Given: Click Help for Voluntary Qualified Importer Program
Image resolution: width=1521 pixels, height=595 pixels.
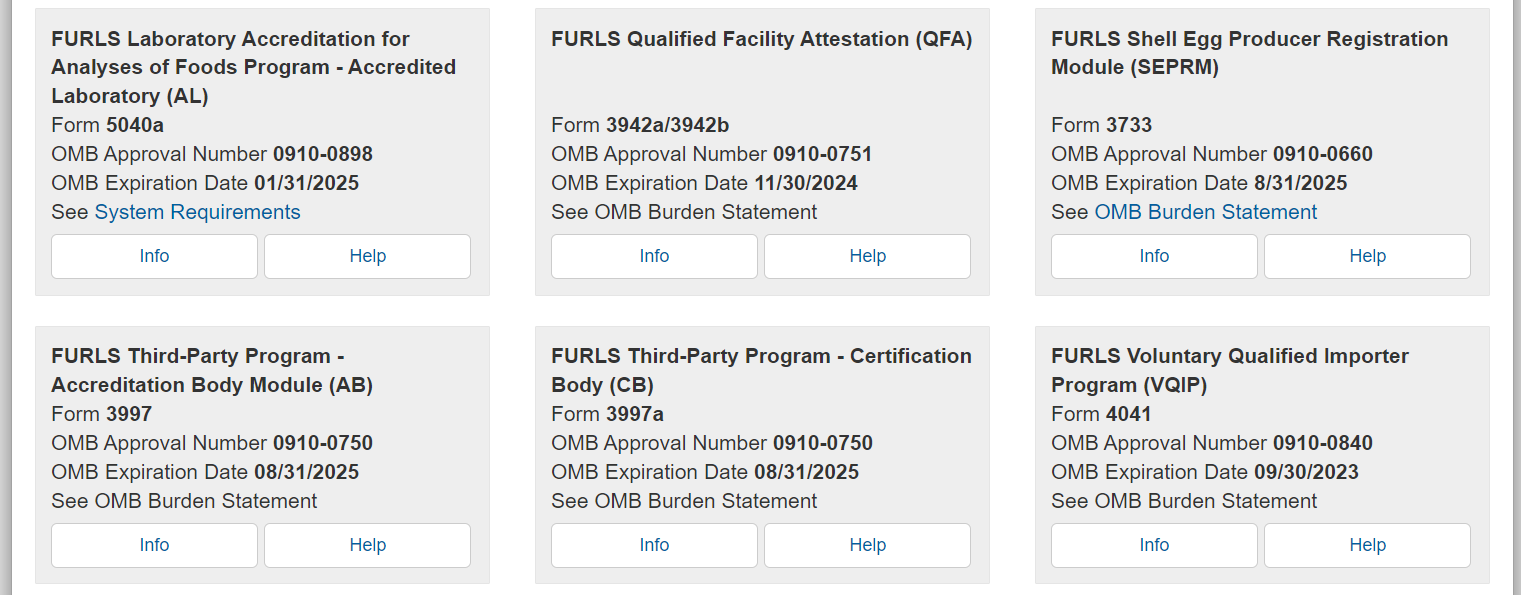Looking at the screenshot, I should (x=1367, y=545).
